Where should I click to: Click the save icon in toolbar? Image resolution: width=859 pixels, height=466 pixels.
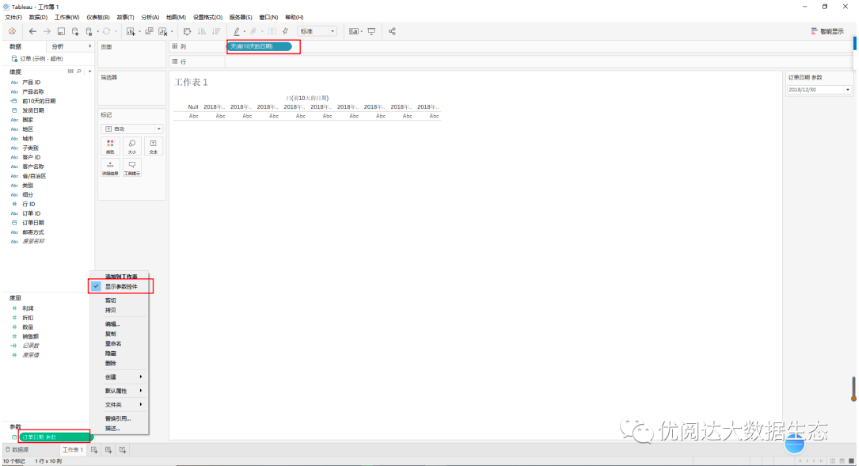(61, 31)
